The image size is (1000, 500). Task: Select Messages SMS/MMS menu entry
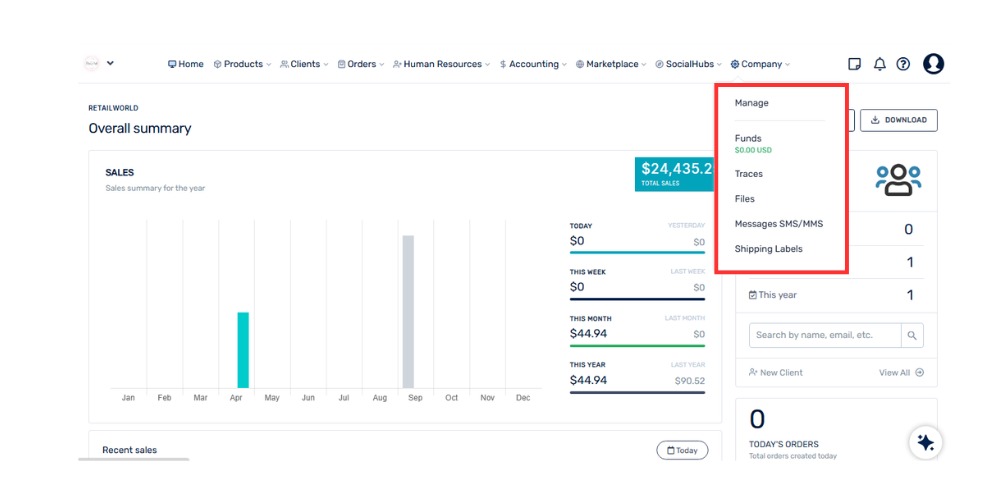pyautogui.click(x=778, y=224)
